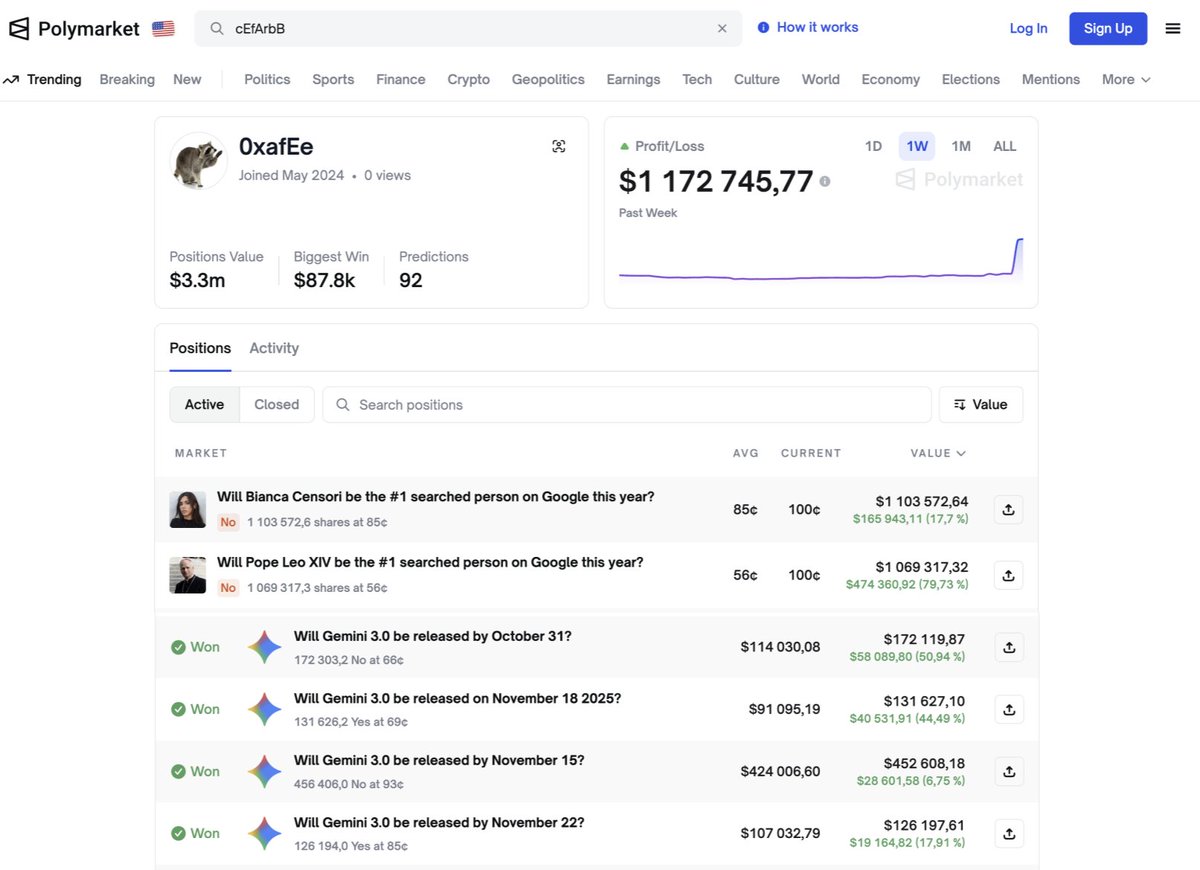Open the Earnings category
The image size is (1200, 870).
click(633, 80)
